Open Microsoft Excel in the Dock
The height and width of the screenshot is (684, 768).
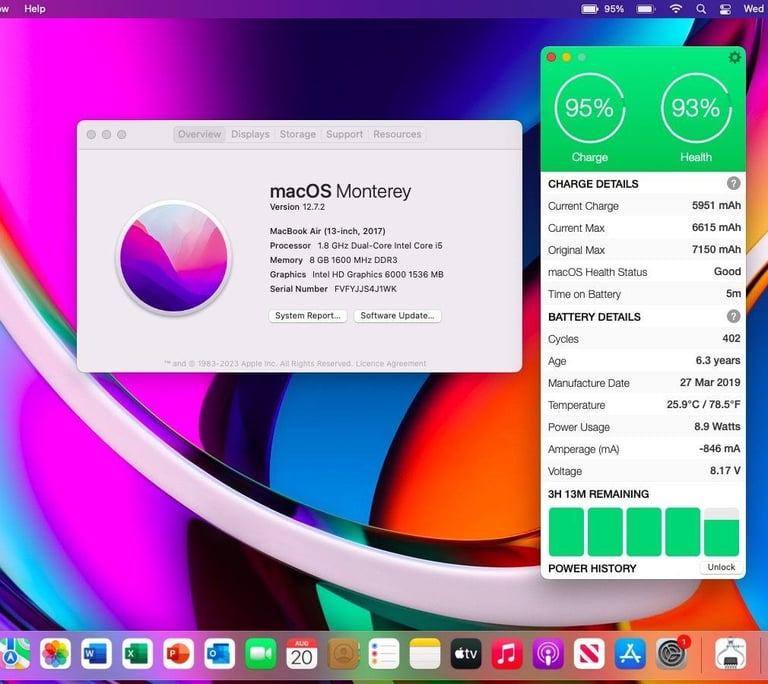pyautogui.click(x=137, y=654)
